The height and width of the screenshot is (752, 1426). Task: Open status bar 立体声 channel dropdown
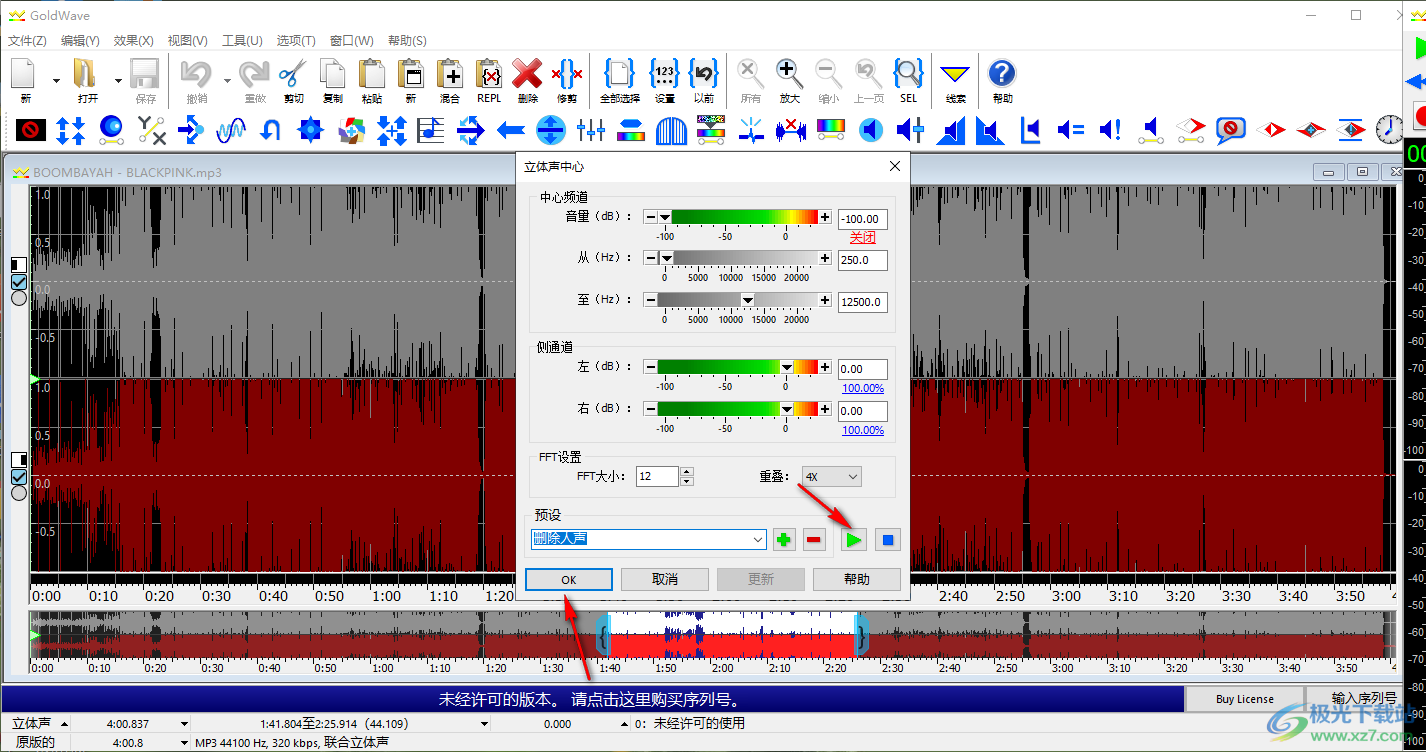pos(65,723)
